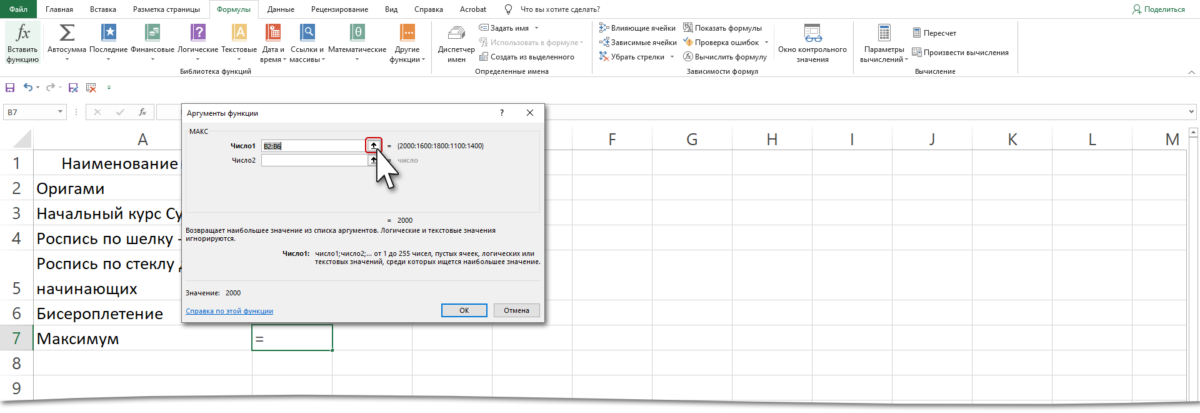This screenshot has width=1200, height=413.
Task: Open the Справка по этой функции link
Action: [x=229, y=311]
